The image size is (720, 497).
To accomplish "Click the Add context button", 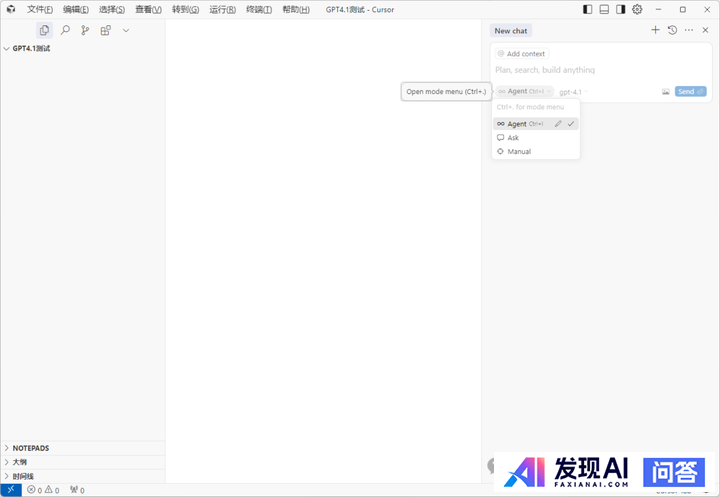I will tap(522, 54).
